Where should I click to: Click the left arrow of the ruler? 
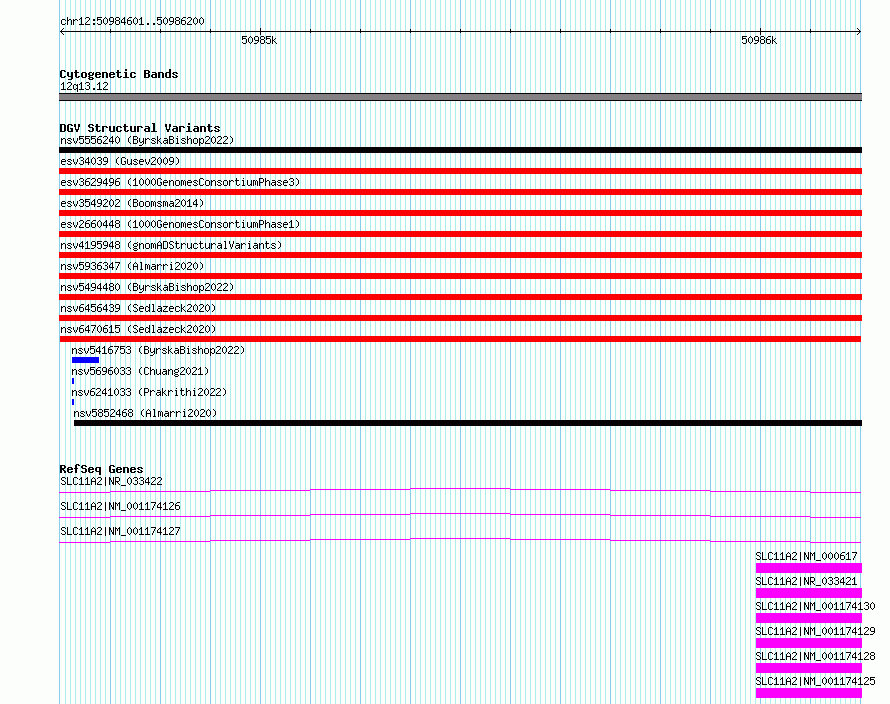click(62, 31)
